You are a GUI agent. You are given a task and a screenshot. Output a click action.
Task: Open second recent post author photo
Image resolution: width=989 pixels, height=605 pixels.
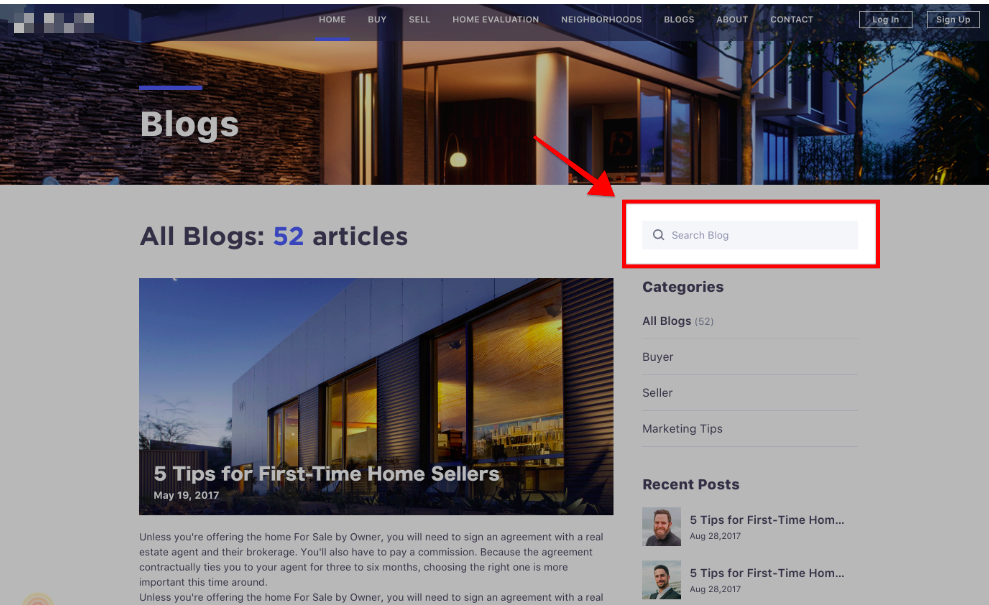pos(661,579)
